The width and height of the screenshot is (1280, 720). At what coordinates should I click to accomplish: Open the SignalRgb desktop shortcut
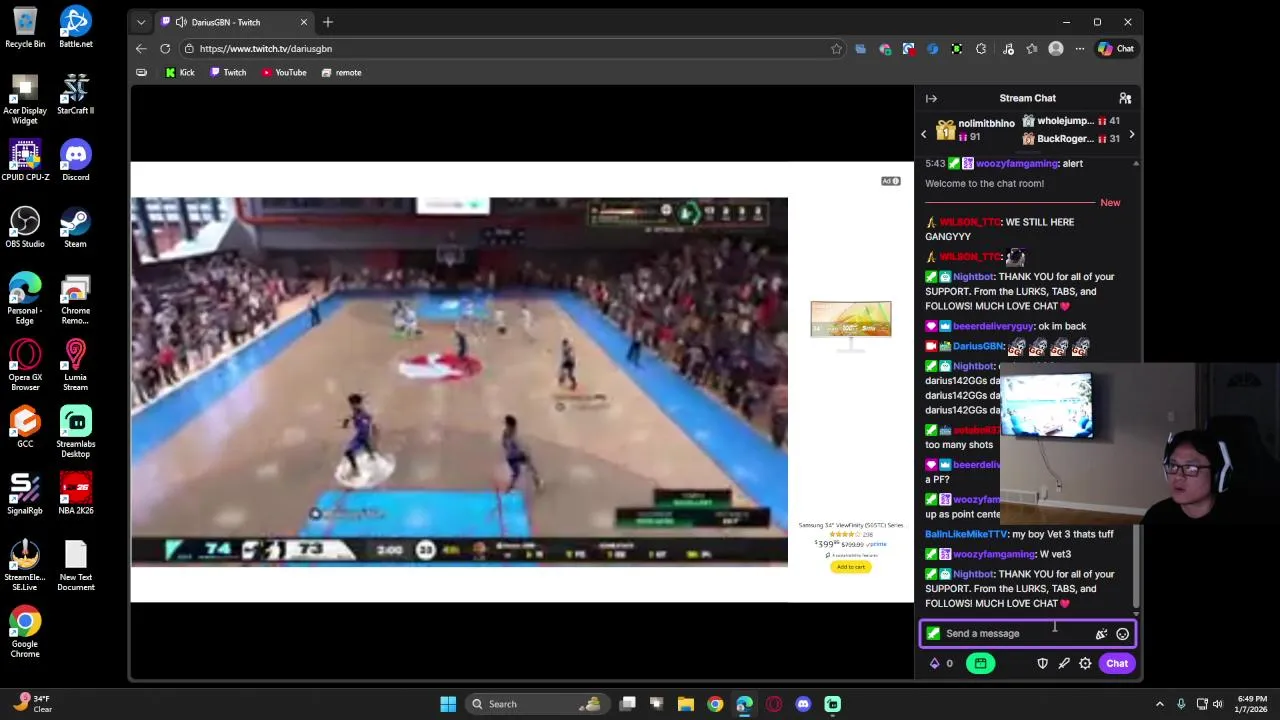[x=25, y=494]
